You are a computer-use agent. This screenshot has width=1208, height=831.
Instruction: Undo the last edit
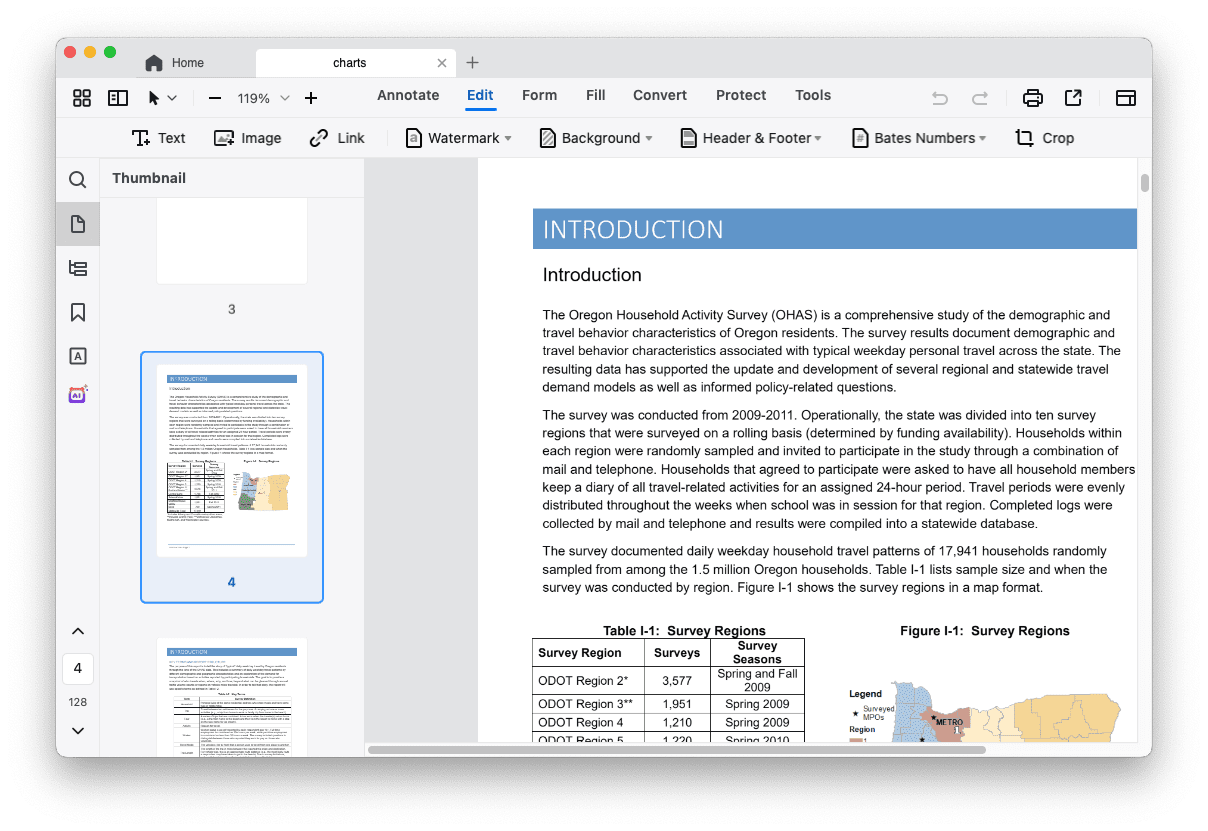click(x=939, y=95)
